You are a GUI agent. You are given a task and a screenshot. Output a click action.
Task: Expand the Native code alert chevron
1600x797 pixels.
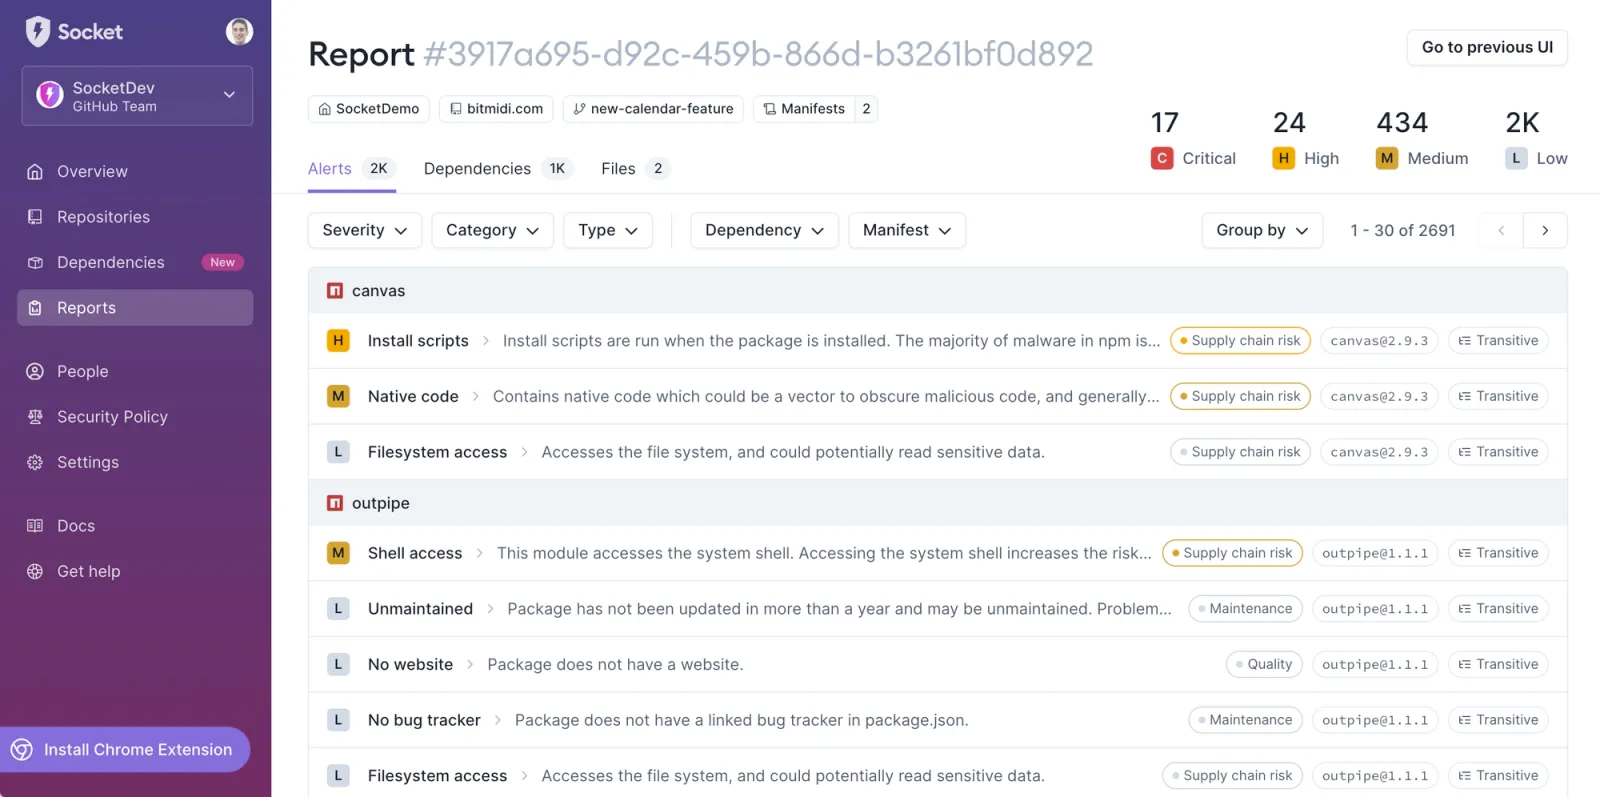(x=476, y=397)
